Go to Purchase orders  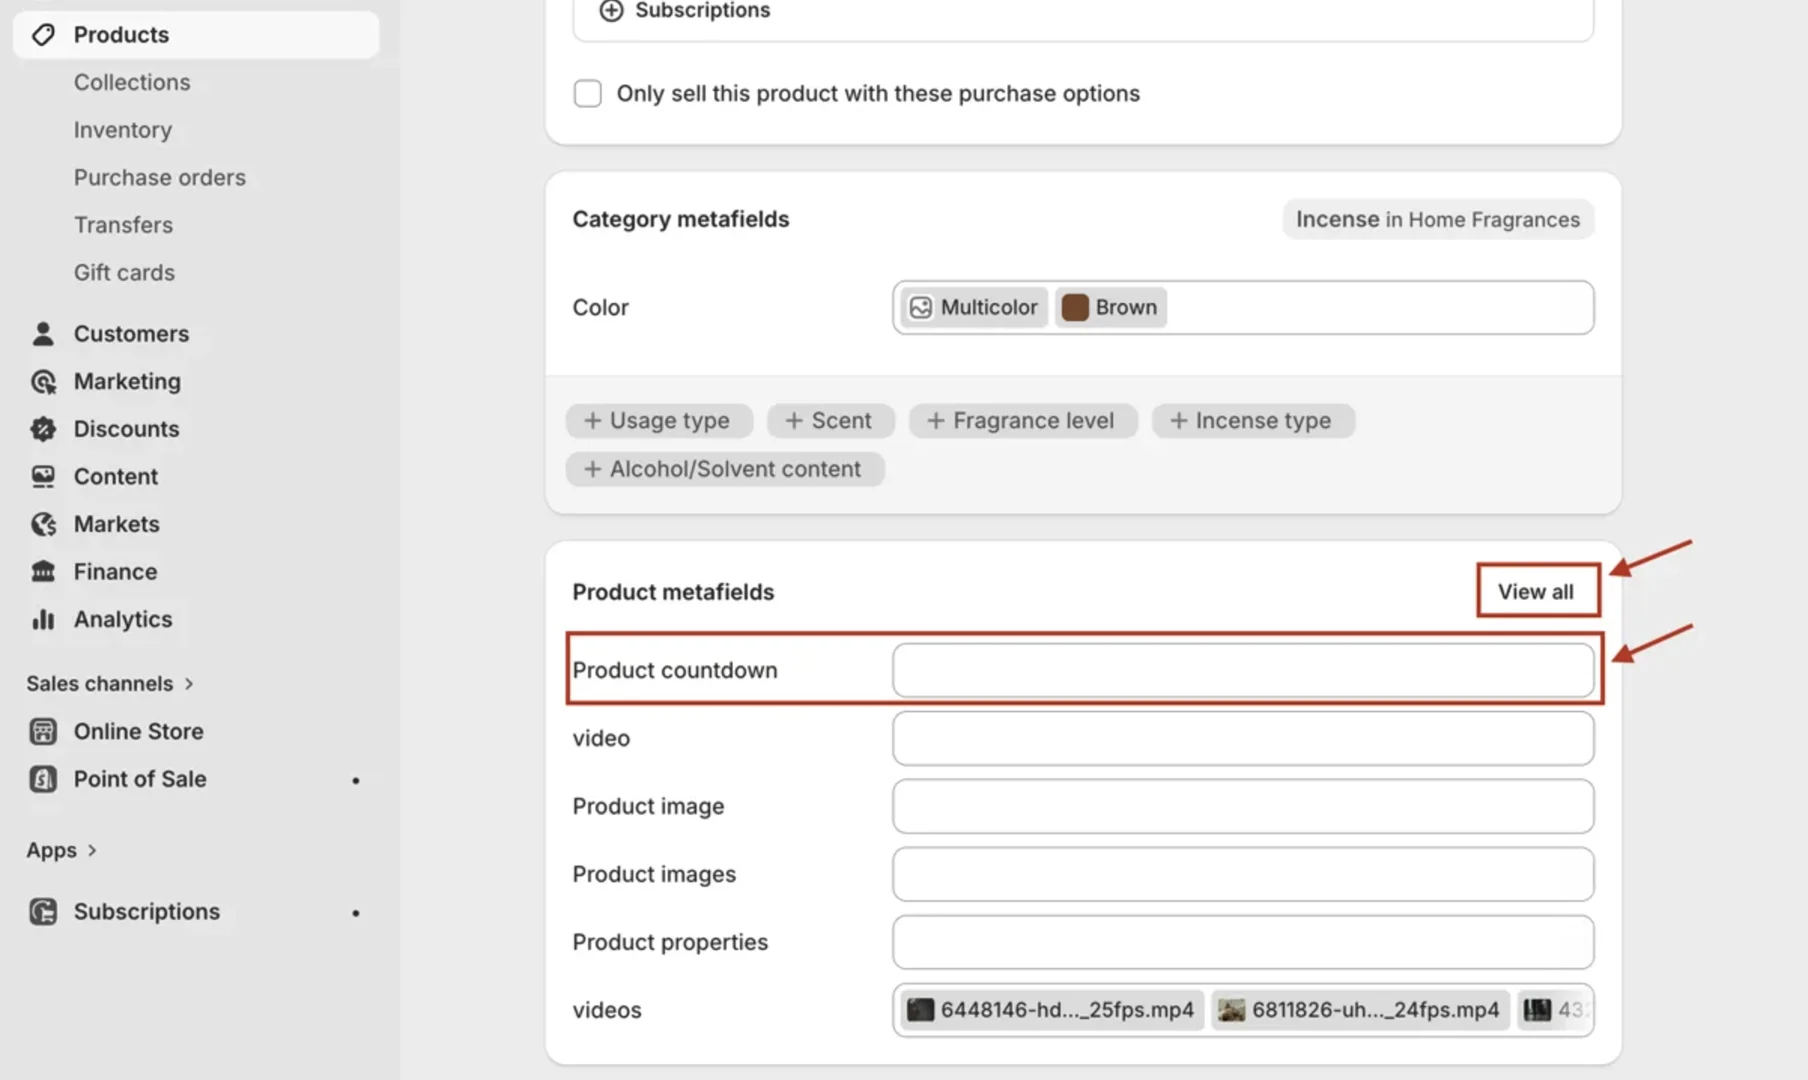[160, 178]
